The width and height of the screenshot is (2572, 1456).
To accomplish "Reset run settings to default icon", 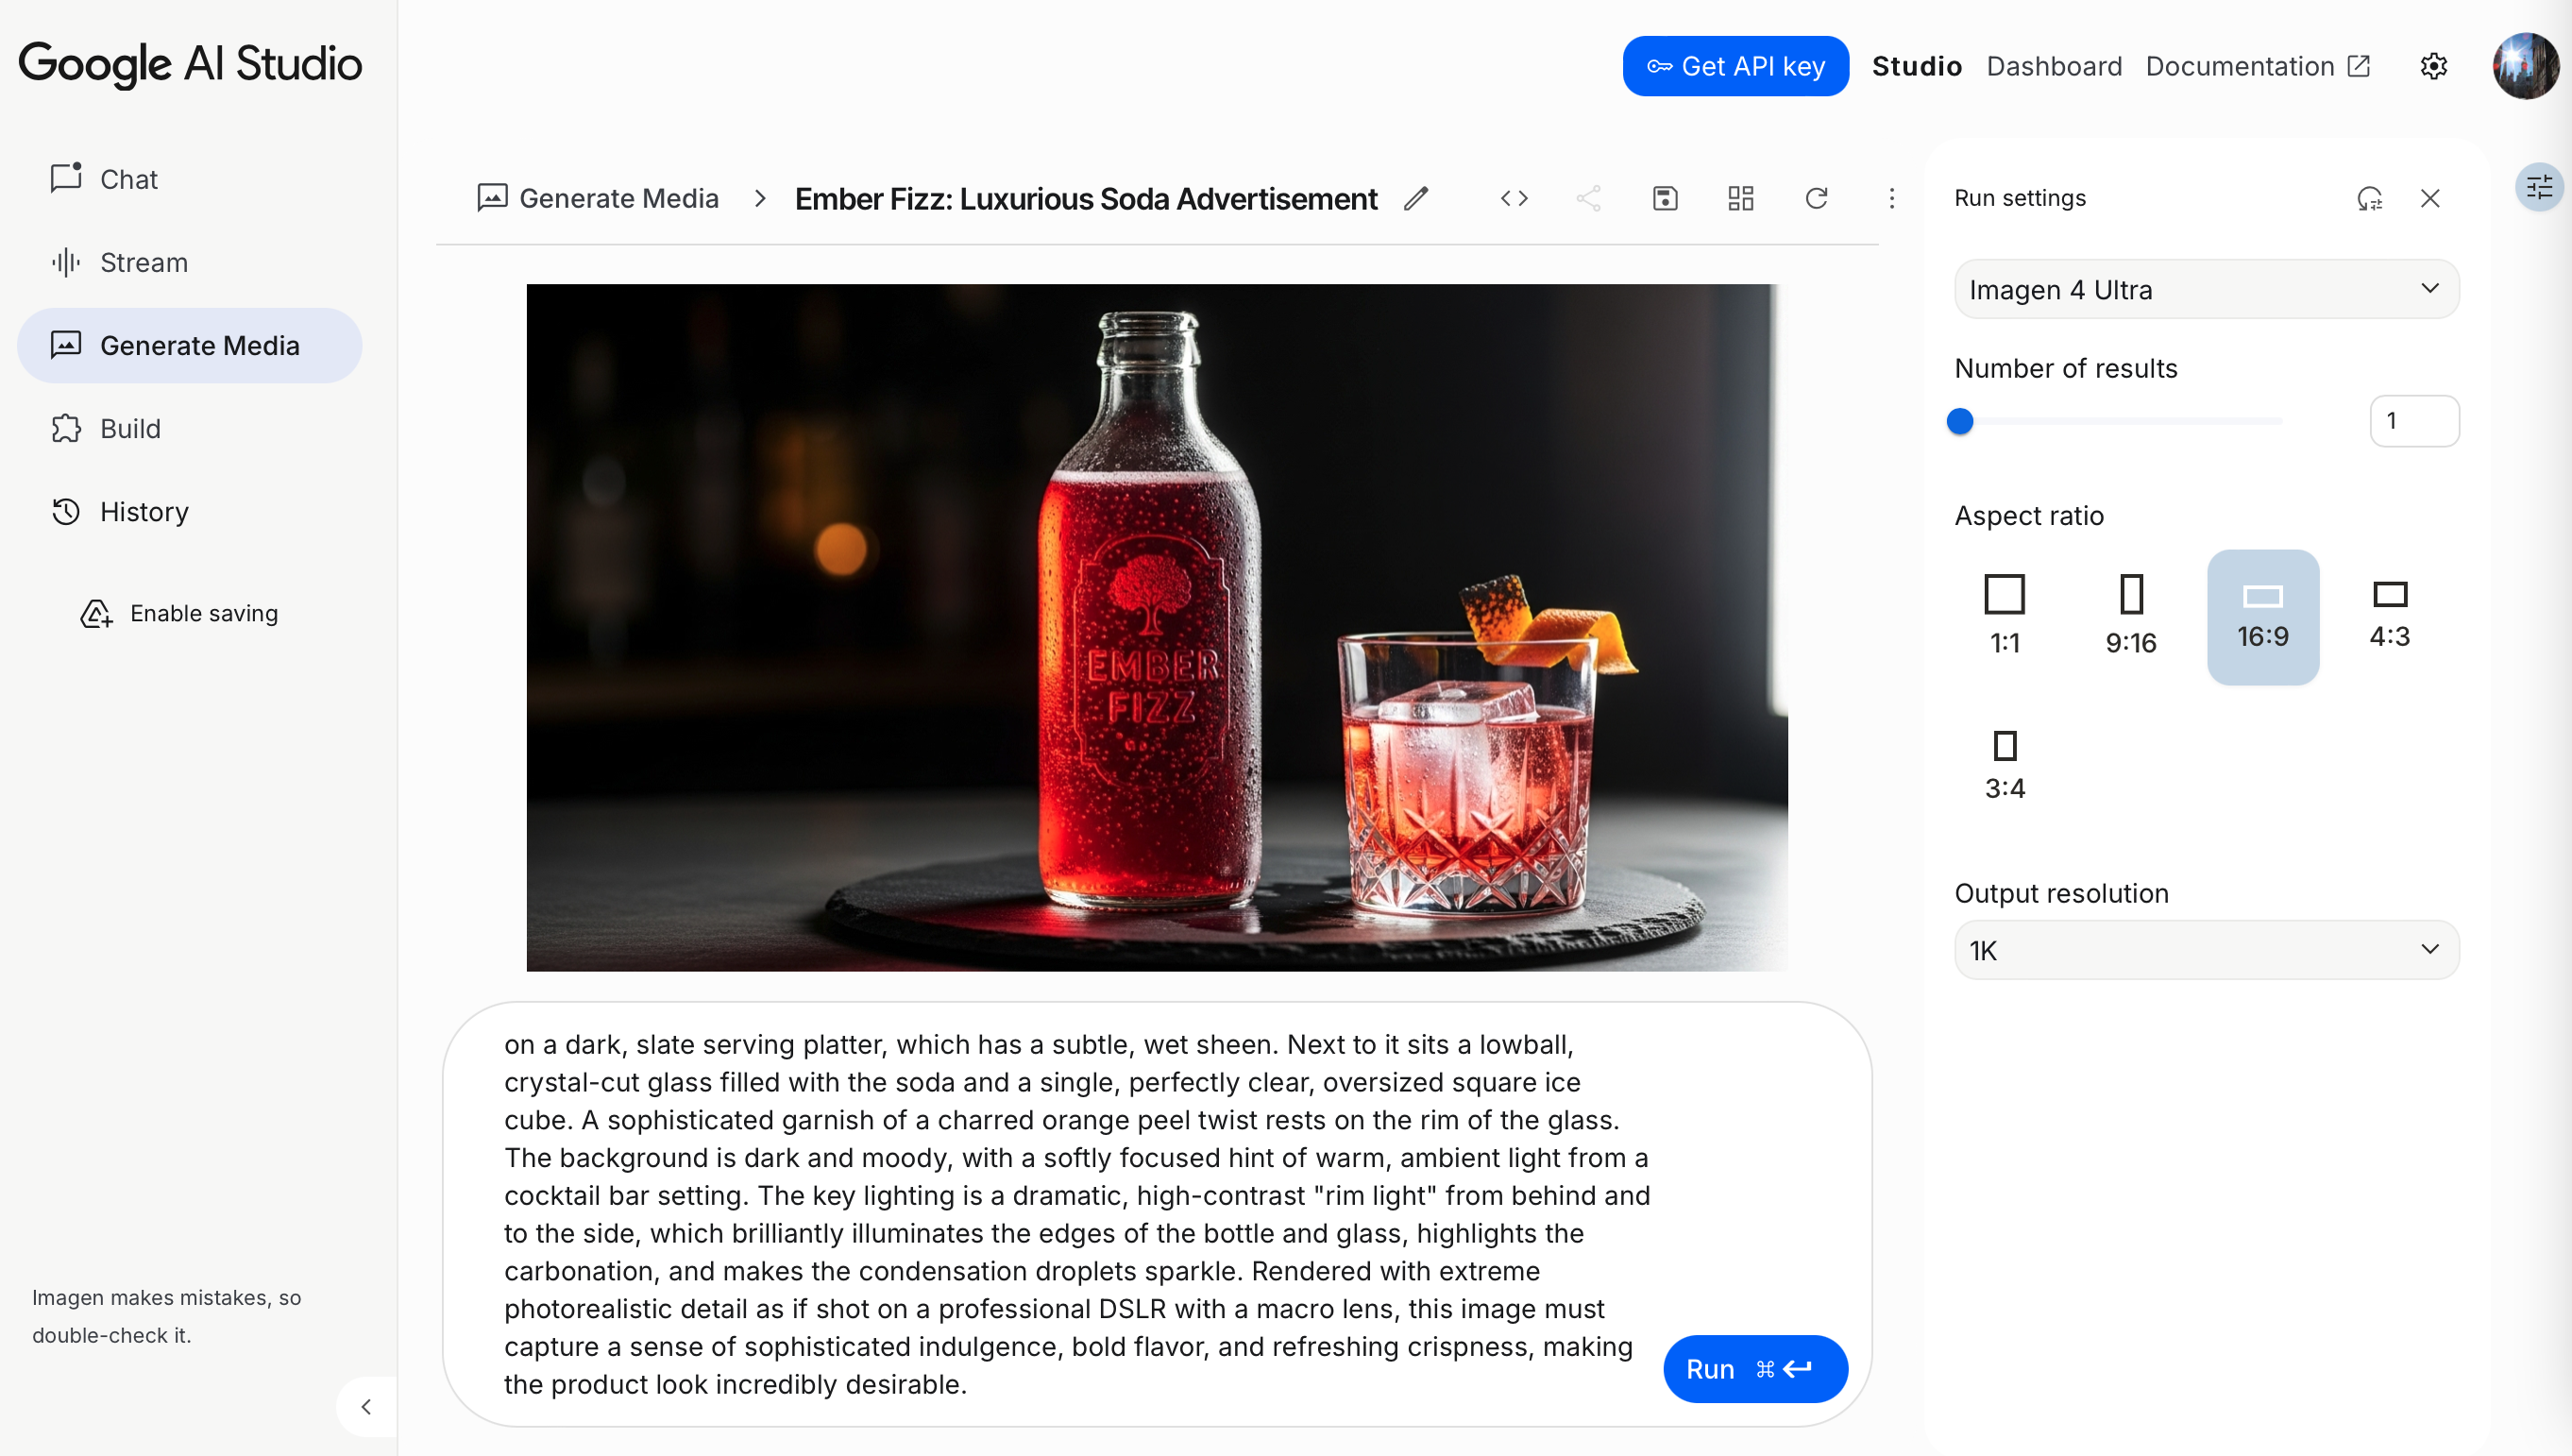I will pyautogui.click(x=2369, y=198).
